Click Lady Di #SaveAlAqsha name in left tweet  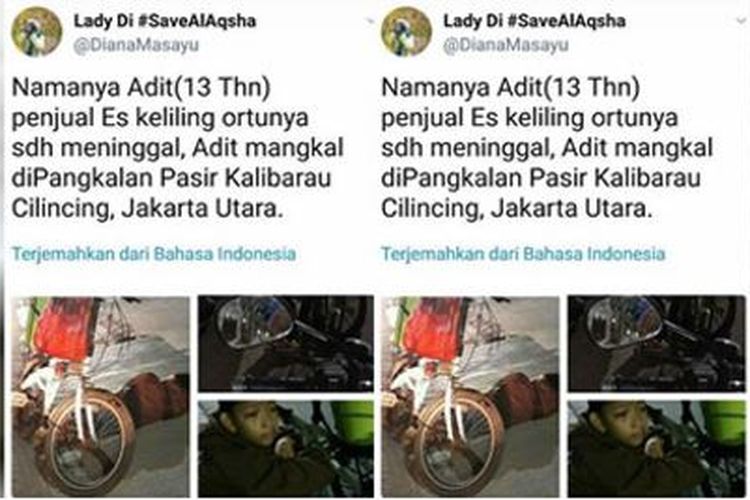pyautogui.click(x=165, y=21)
